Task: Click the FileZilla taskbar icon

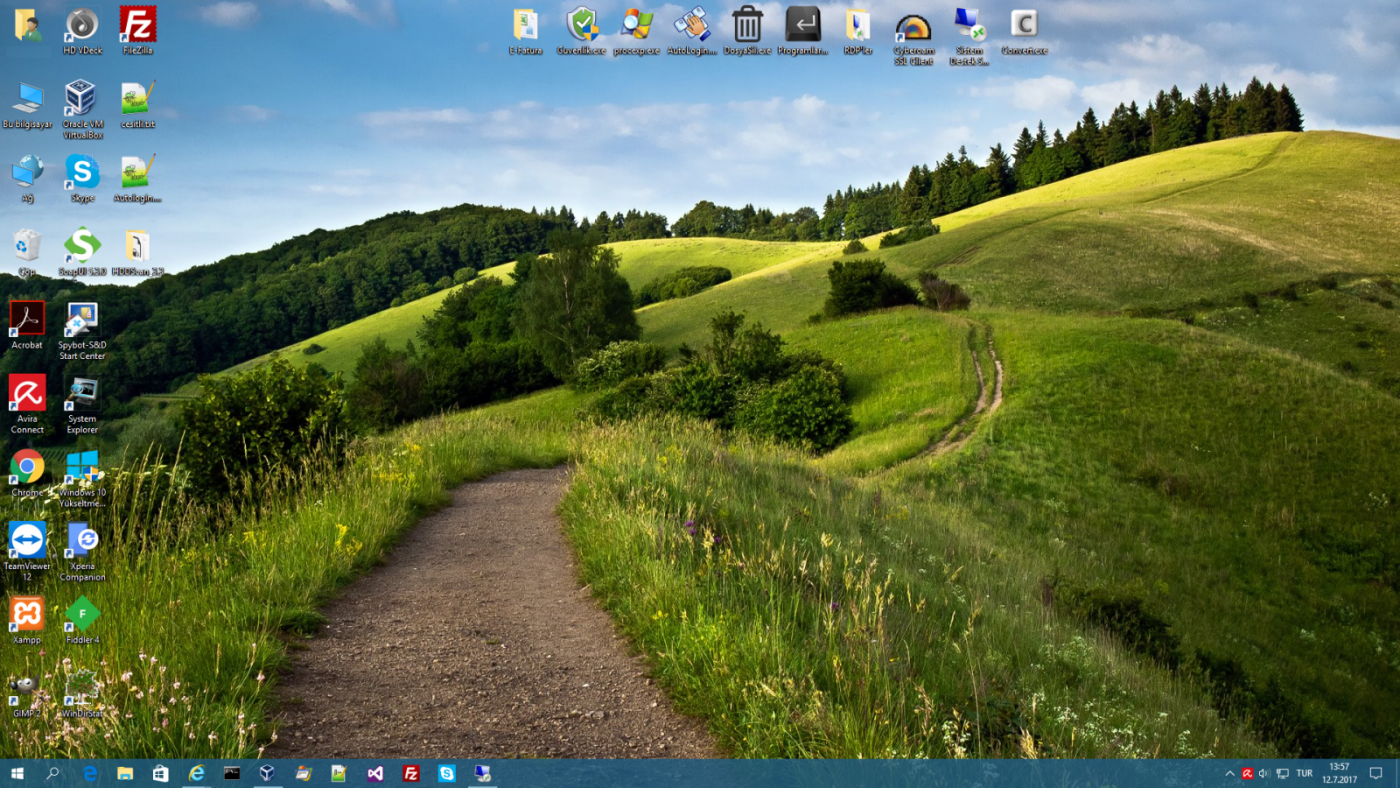Action: [x=410, y=773]
